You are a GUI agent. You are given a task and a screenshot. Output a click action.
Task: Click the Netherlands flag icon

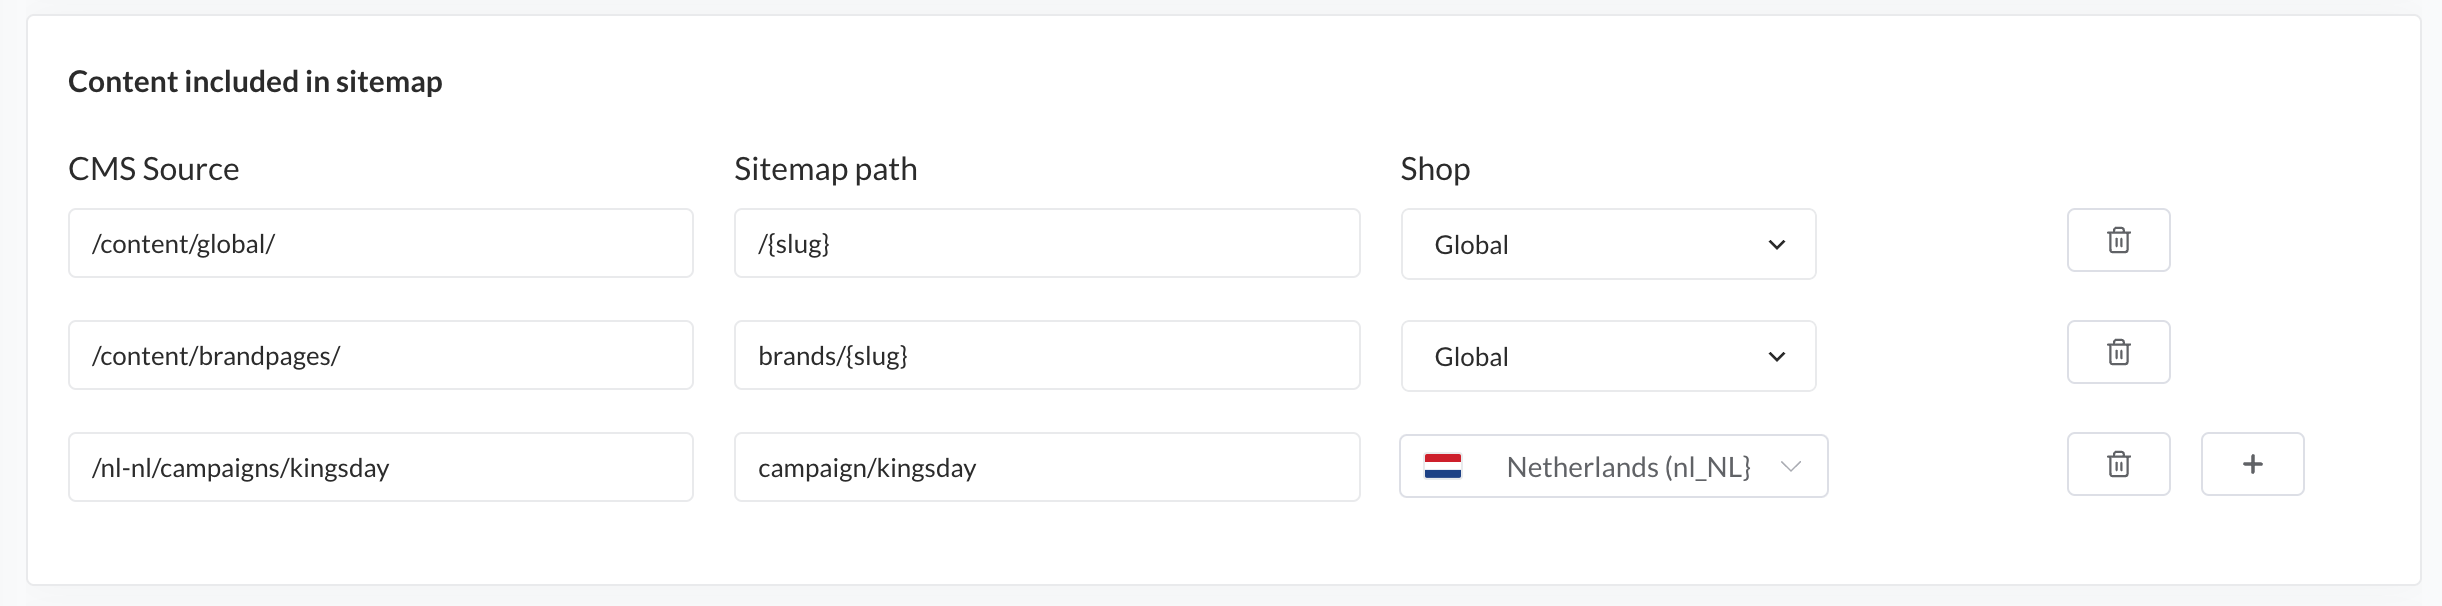(x=1443, y=466)
